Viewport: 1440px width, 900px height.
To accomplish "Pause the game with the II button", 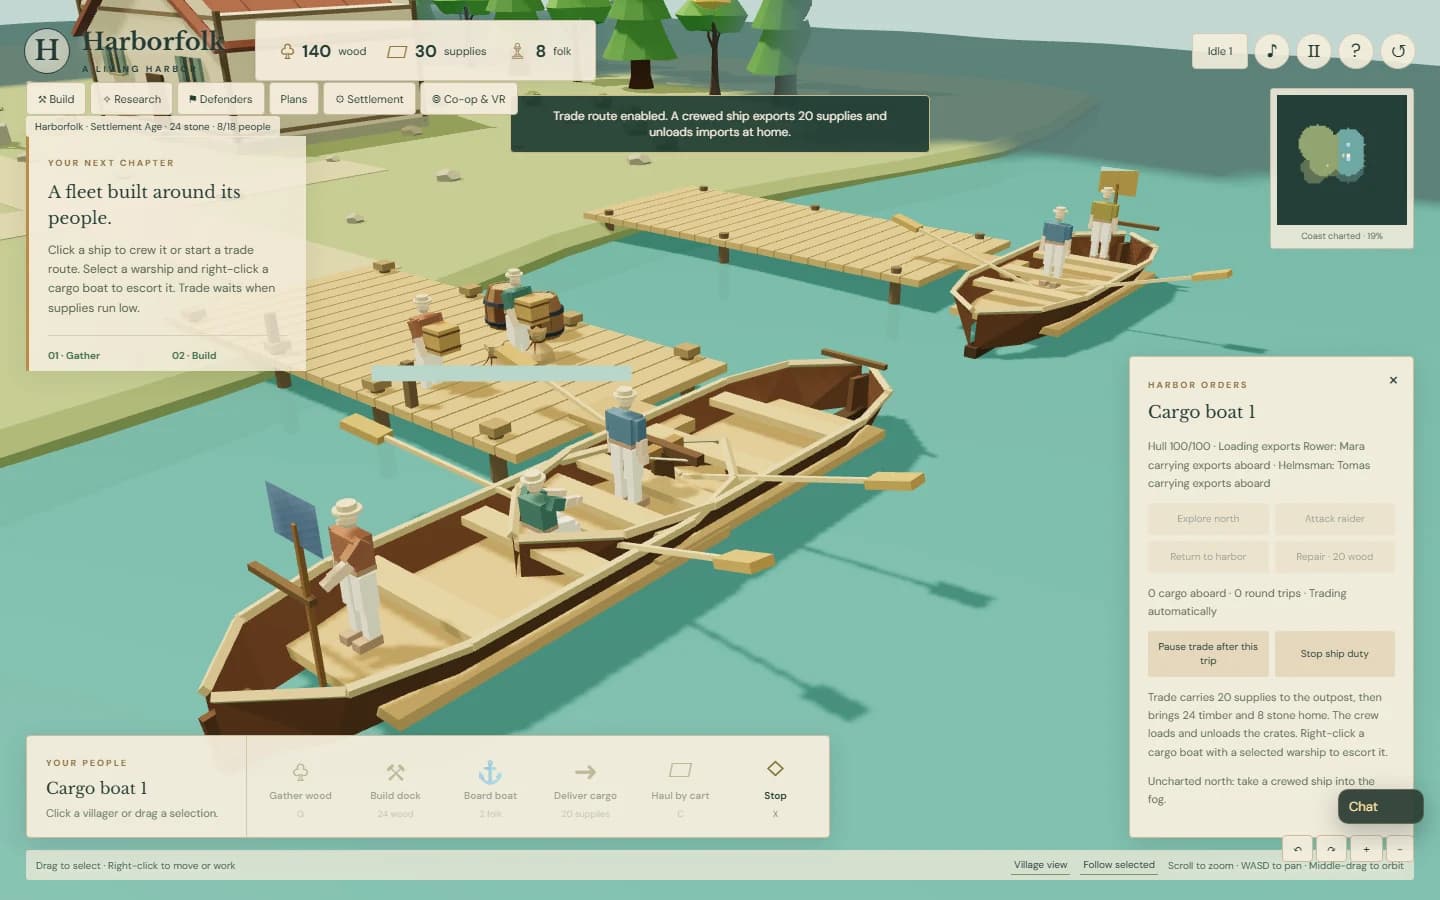I will click(x=1313, y=51).
